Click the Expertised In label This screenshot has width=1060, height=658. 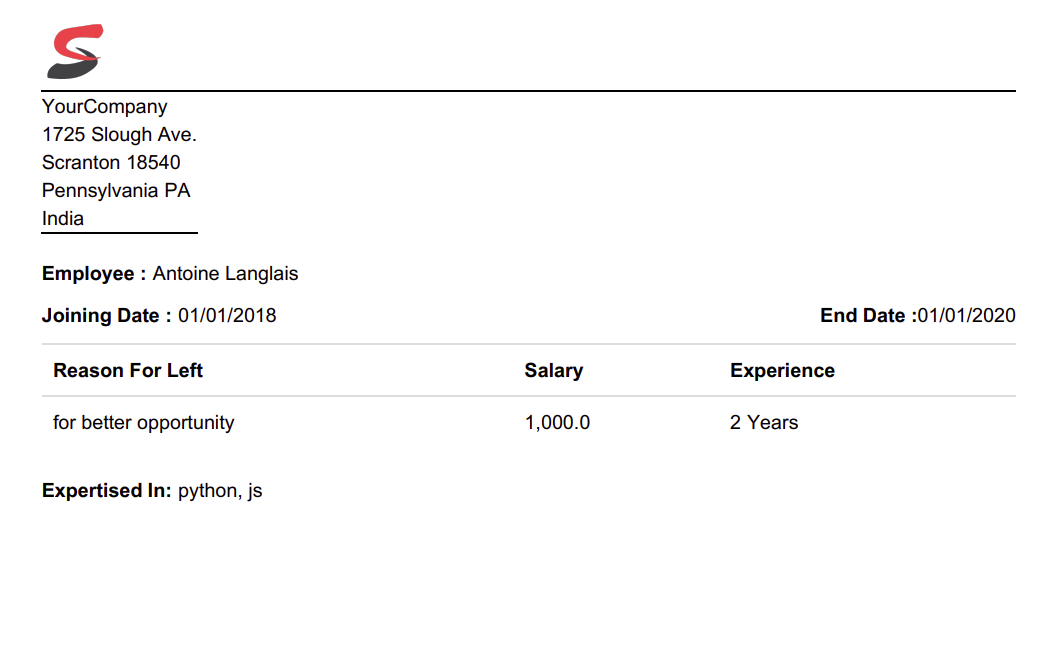click(107, 491)
